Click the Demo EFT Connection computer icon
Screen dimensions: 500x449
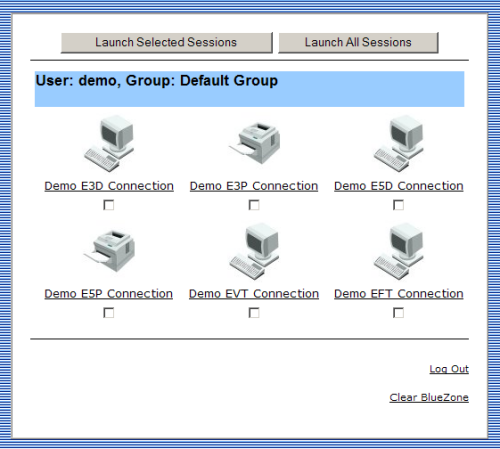pyautogui.click(x=399, y=251)
